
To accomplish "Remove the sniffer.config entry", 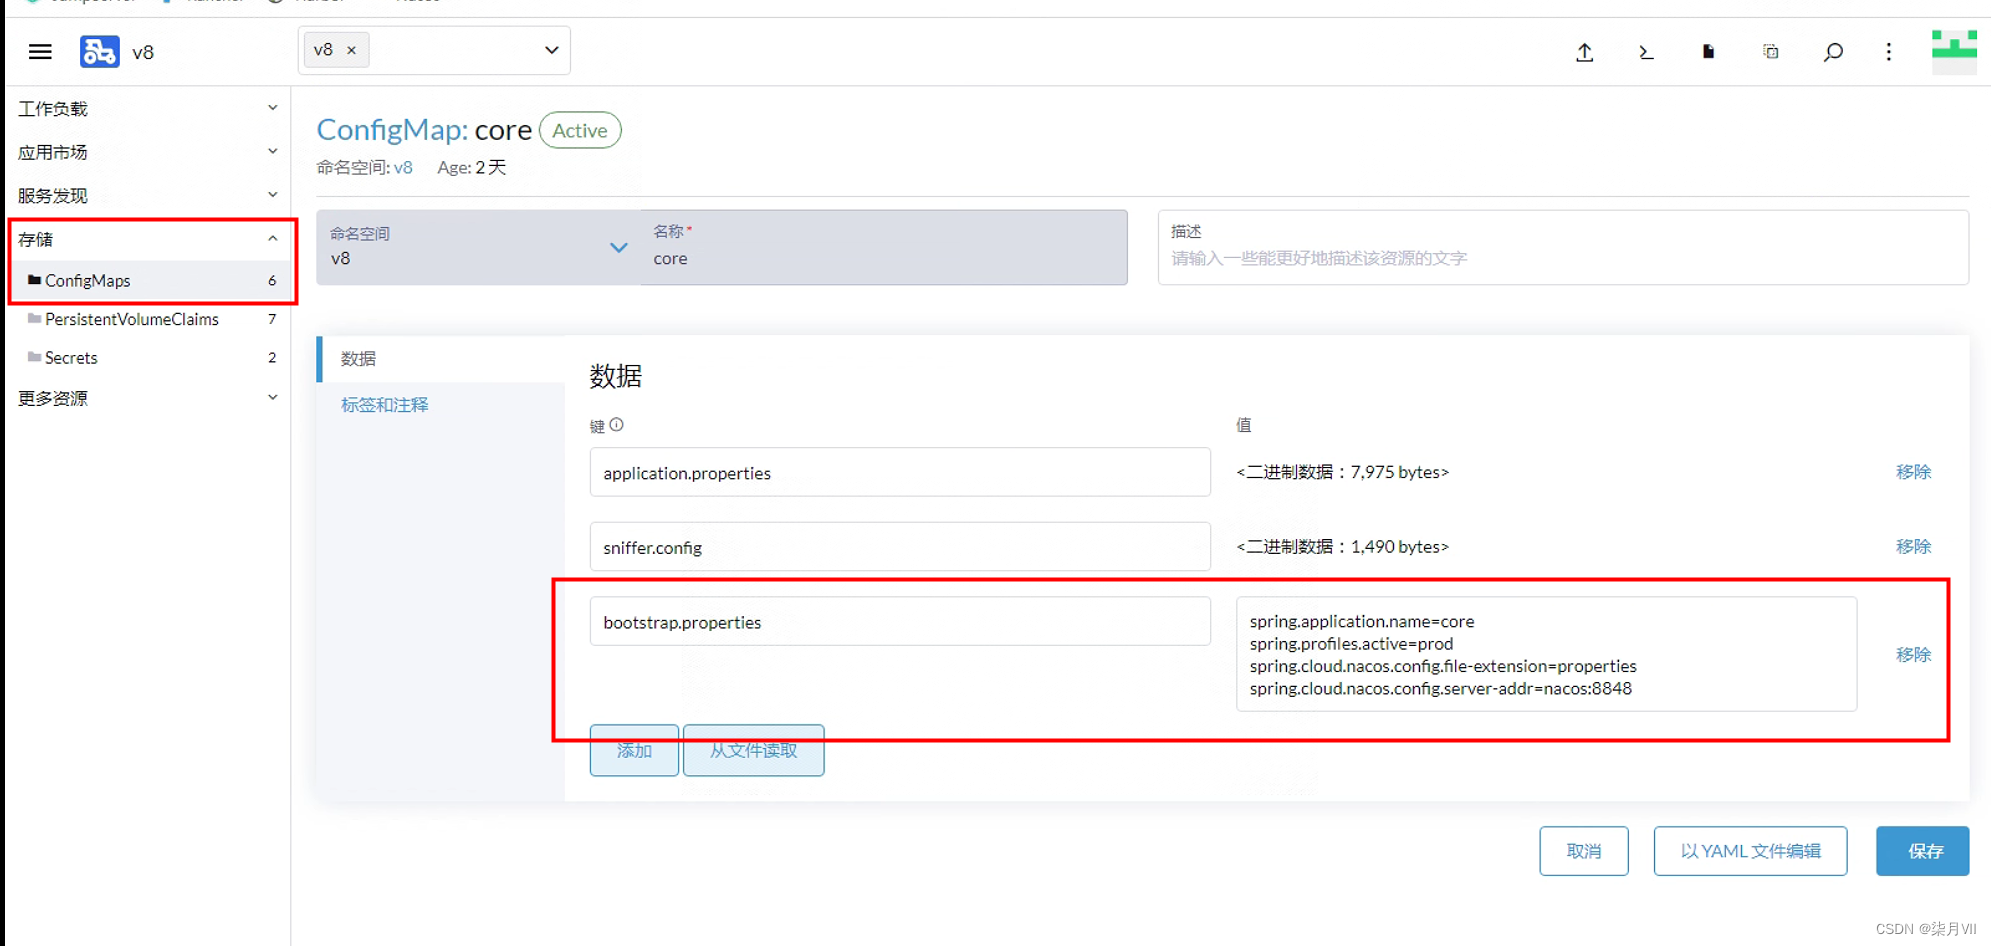I will click(x=1913, y=546).
